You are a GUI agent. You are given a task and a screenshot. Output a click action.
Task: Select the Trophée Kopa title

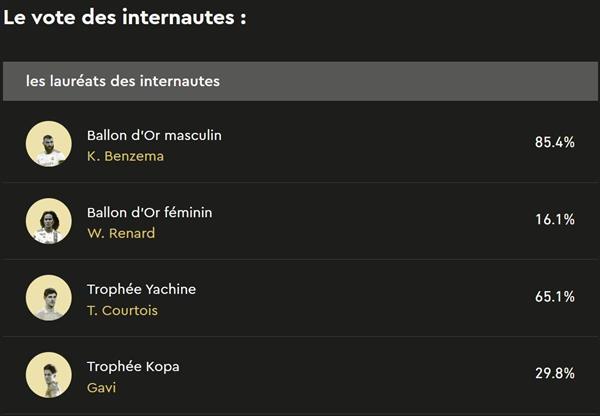point(133,366)
